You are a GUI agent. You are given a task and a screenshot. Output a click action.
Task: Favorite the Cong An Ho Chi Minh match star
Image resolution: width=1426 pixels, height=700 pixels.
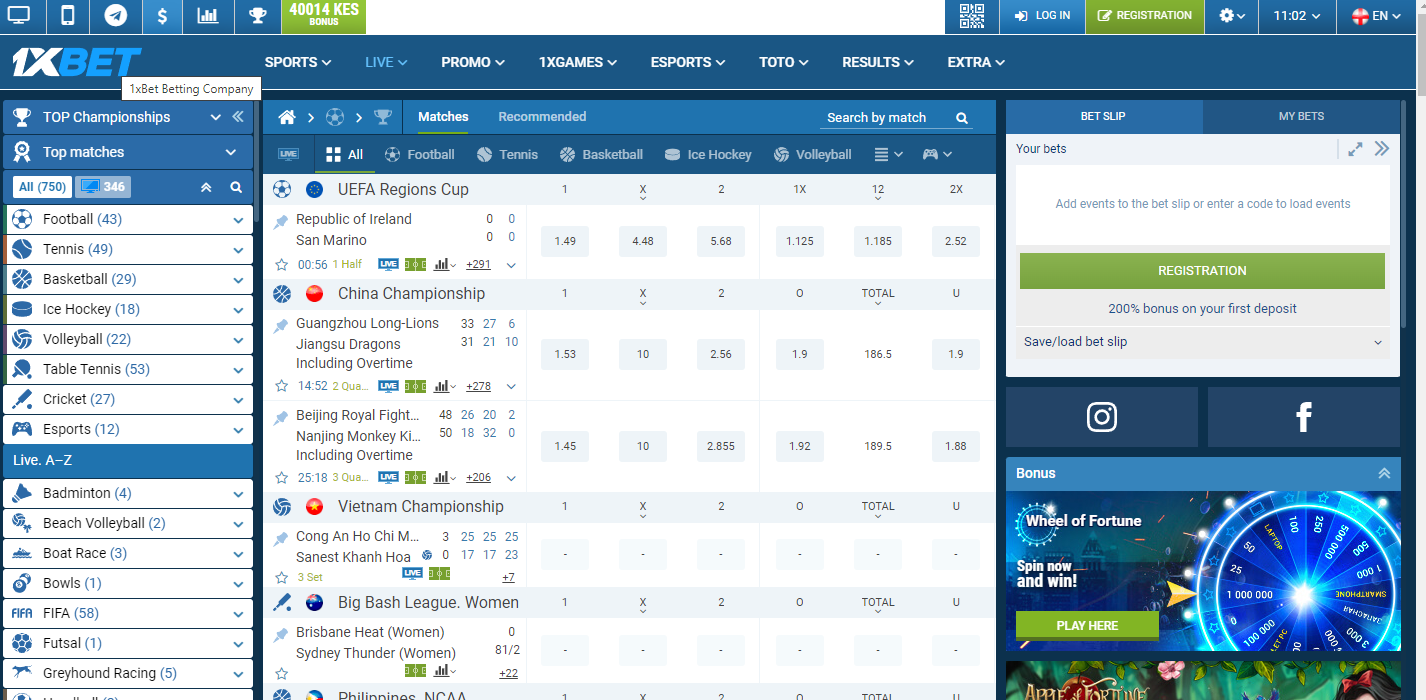point(281,577)
